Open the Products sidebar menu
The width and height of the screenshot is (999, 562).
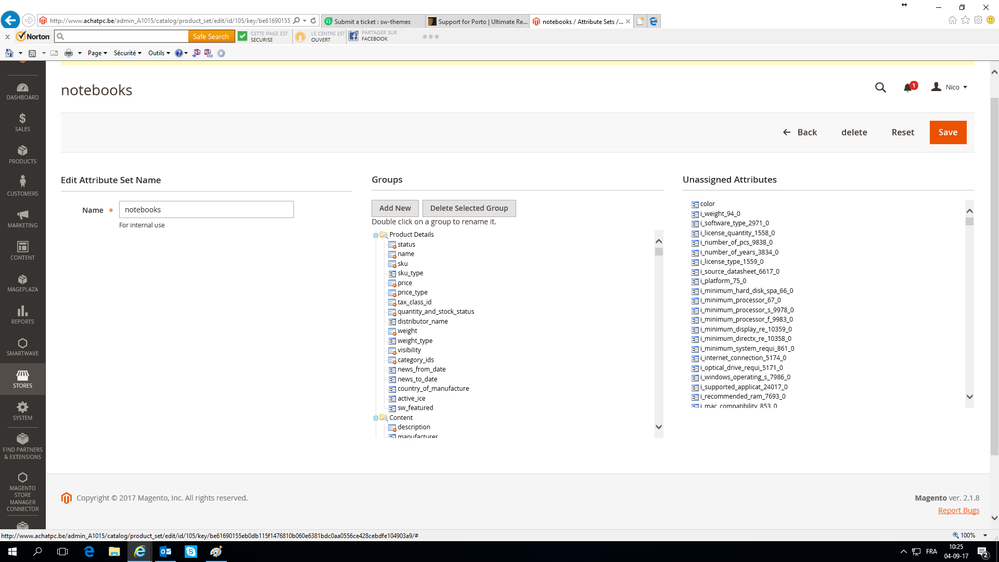point(22,154)
